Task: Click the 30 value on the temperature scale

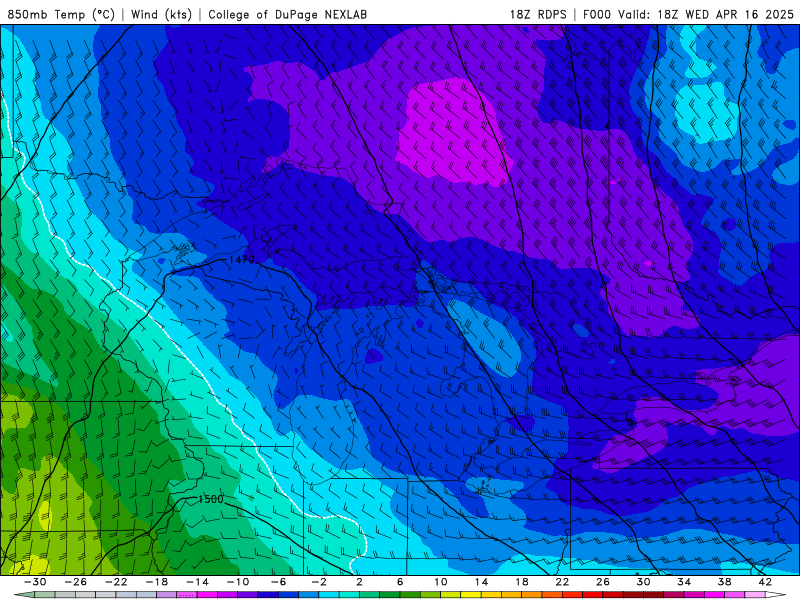Action: tap(643, 582)
